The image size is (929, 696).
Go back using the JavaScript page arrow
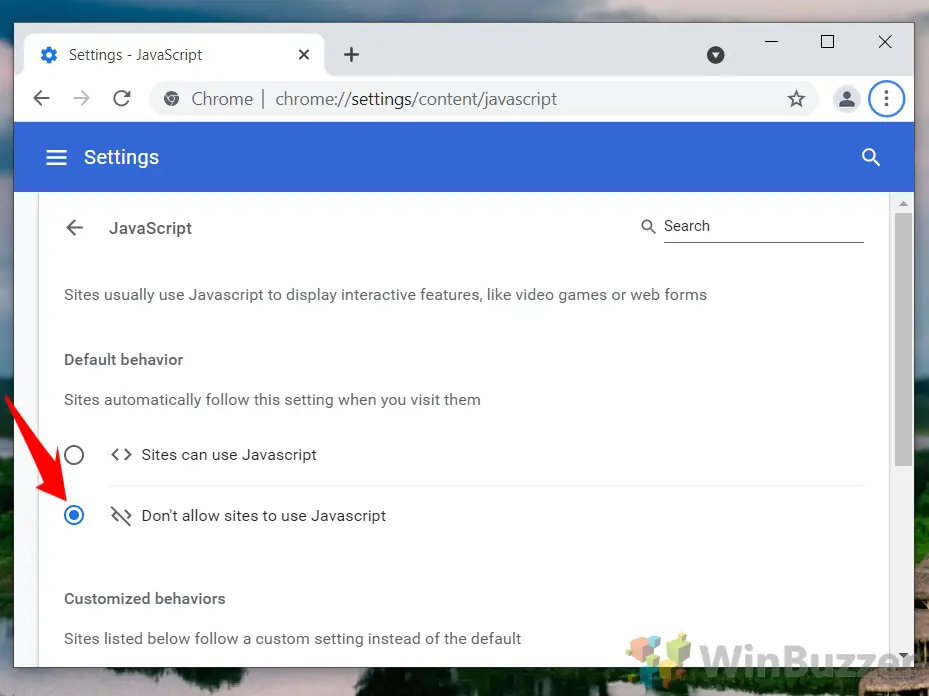pyautogui.click(x=74, y=228)
